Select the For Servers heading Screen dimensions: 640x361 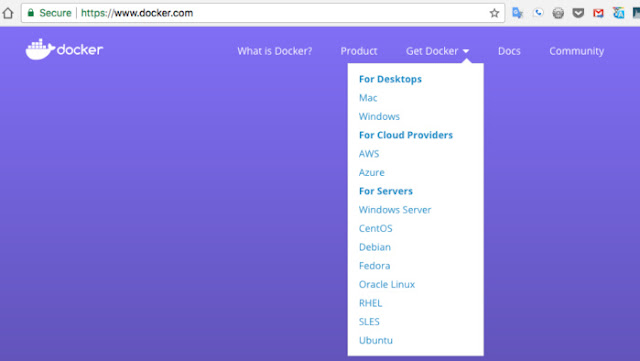coord(386,191)
